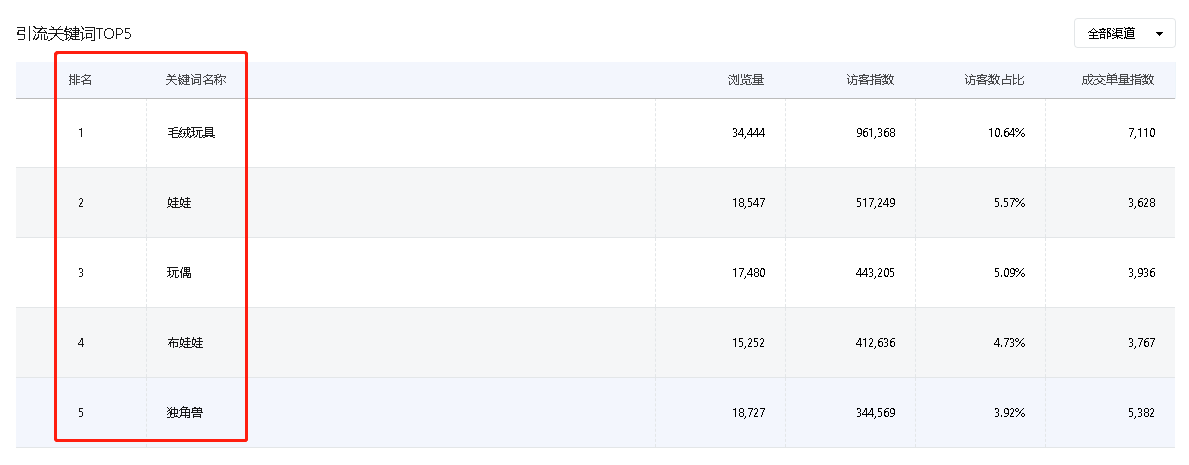Screen dimensions: 1189x465
Task: Select the keyword 布娃娃
Action: coord(185,343)
